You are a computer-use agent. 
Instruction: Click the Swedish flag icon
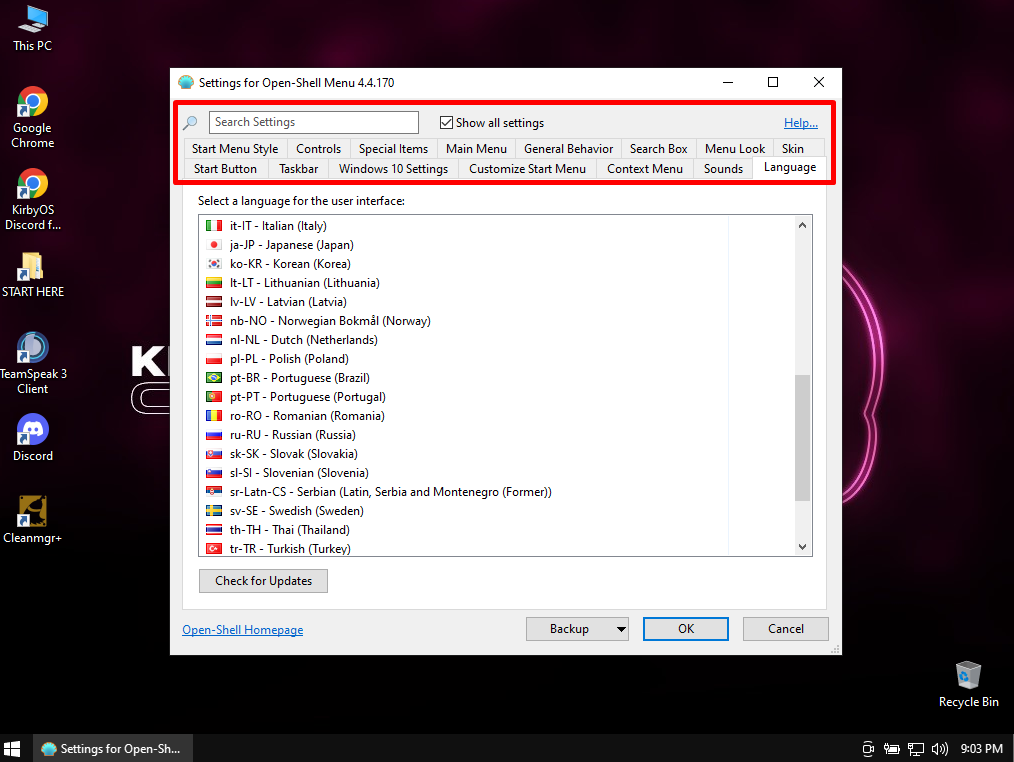214,511
